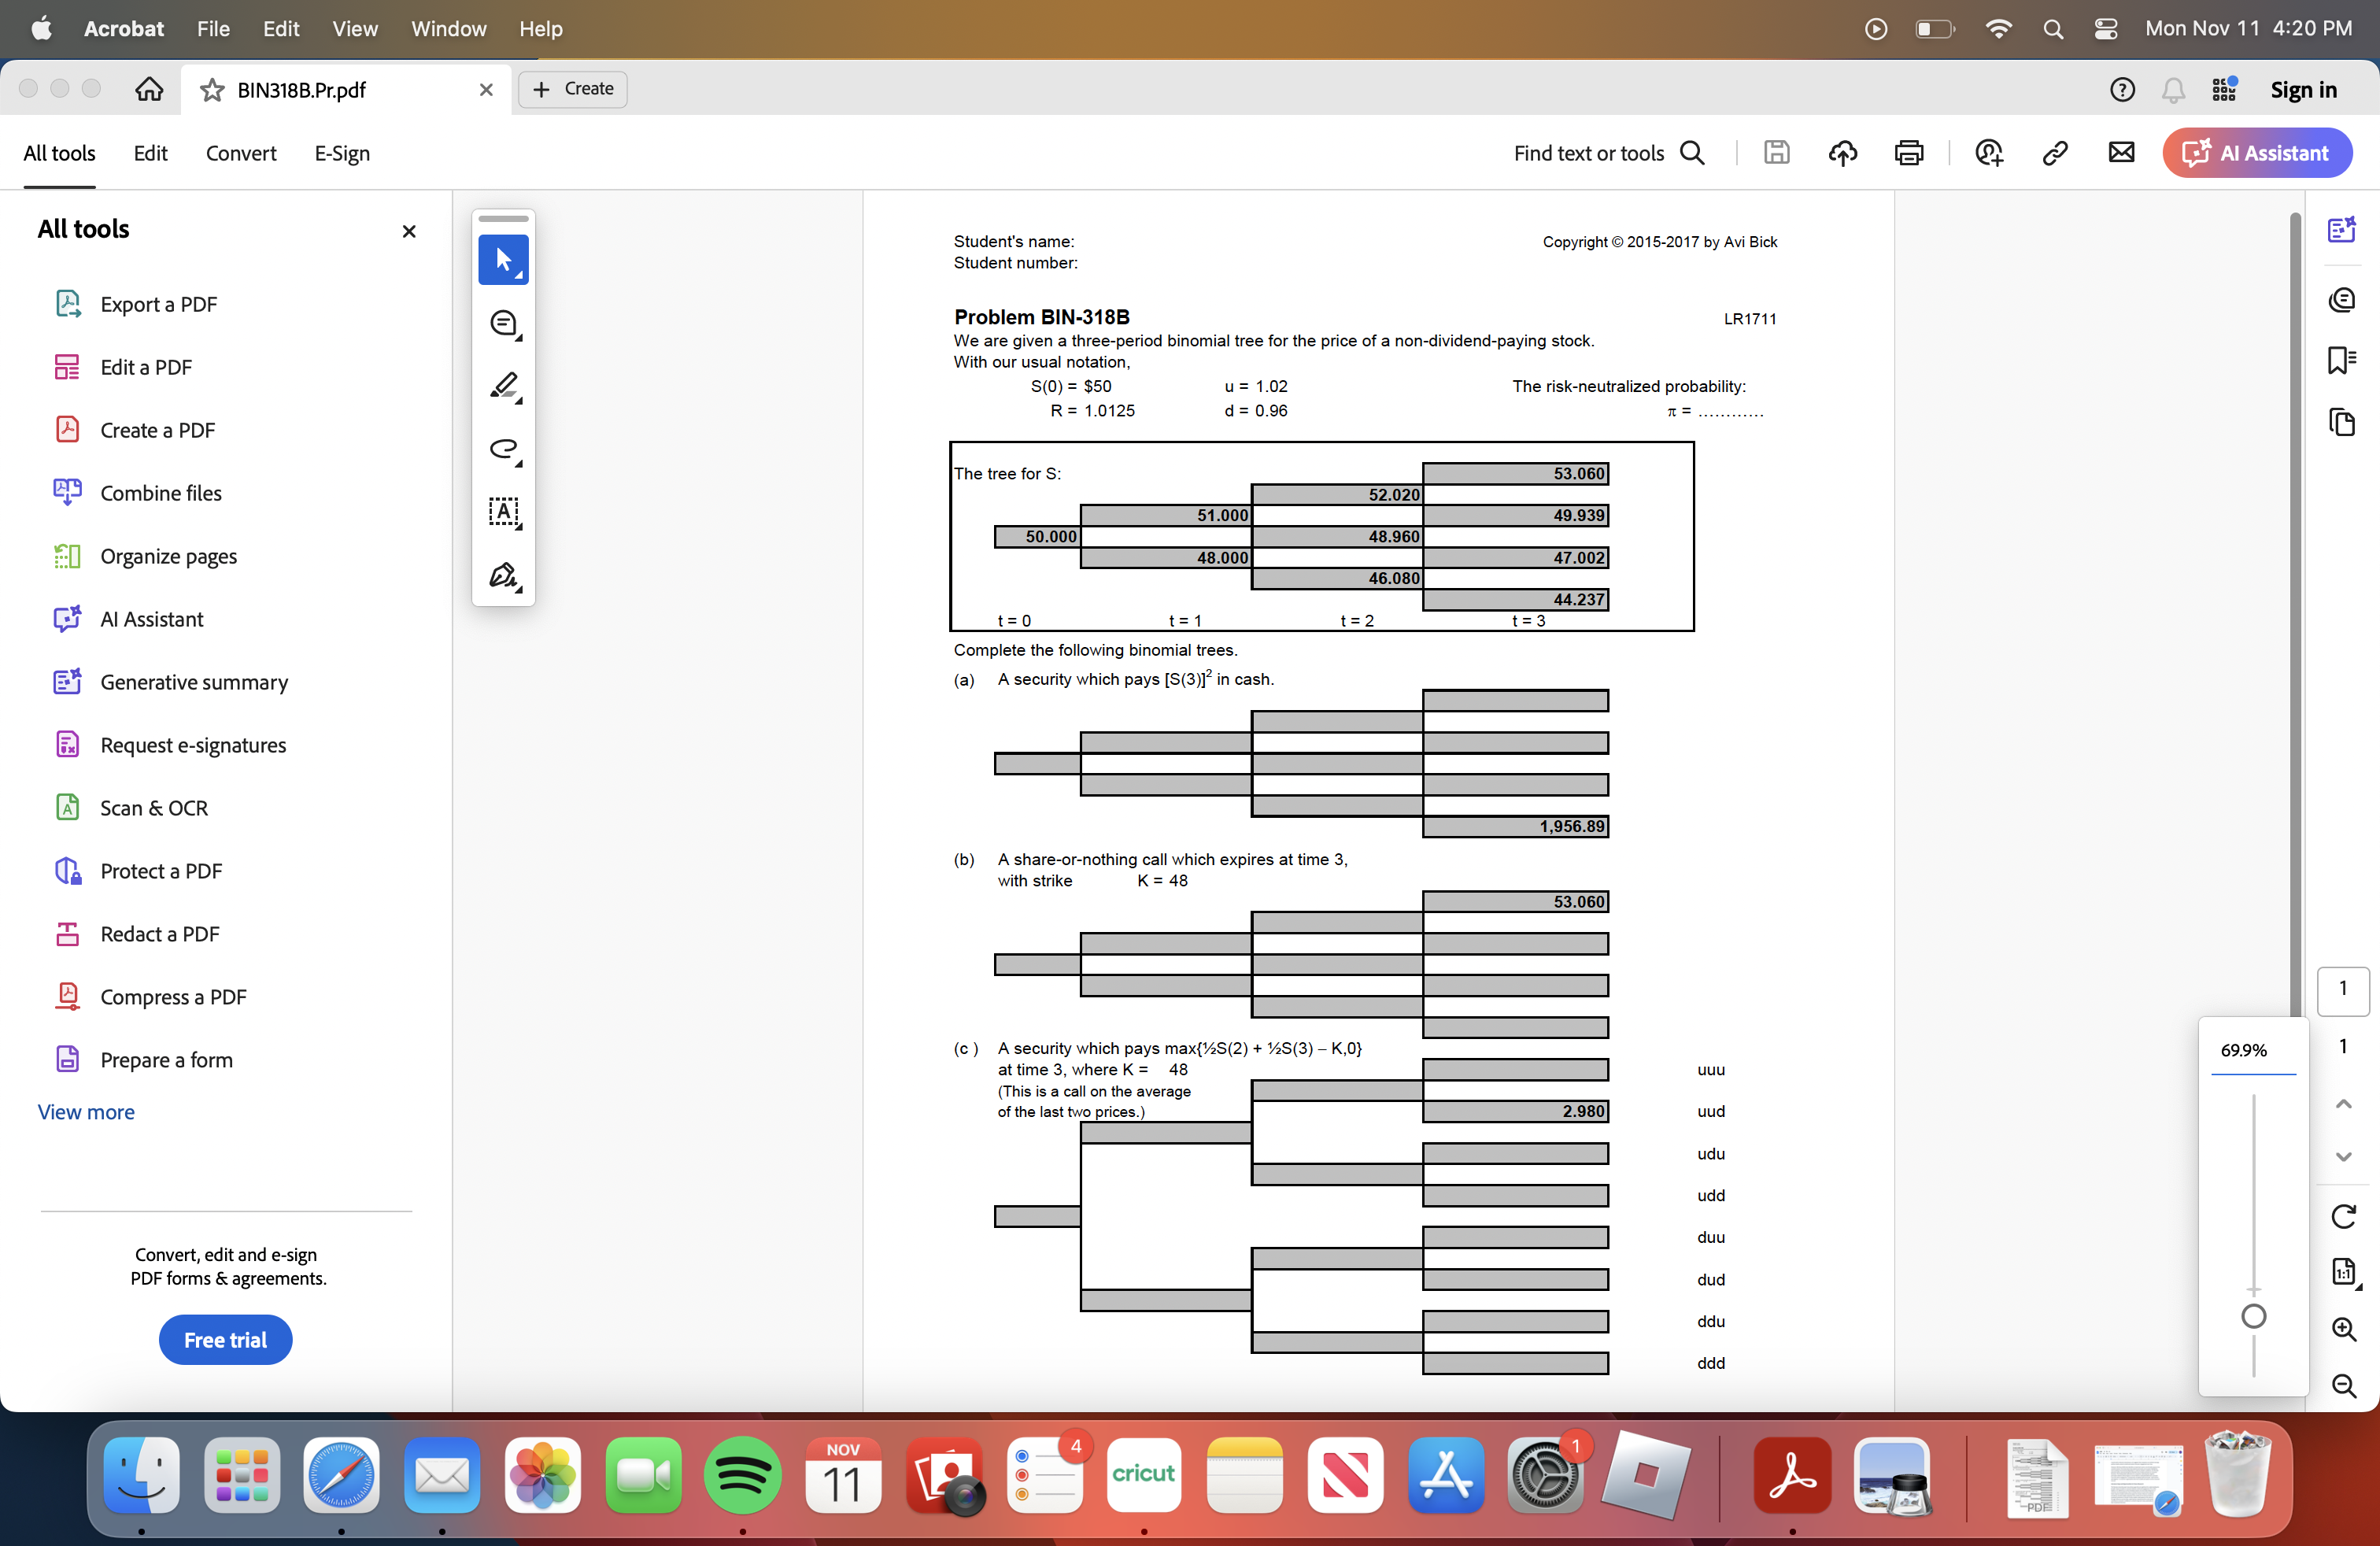The width and height of the screenshot is (2380, 1546).
Task: Open the Print dialog icon
Action: (x=1908, y=152)
